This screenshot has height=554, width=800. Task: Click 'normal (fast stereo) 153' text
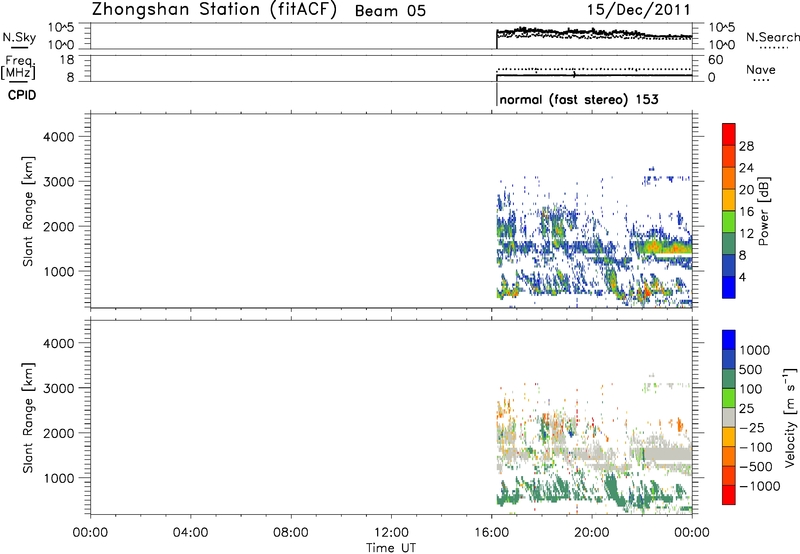click(x=579, y=99)
